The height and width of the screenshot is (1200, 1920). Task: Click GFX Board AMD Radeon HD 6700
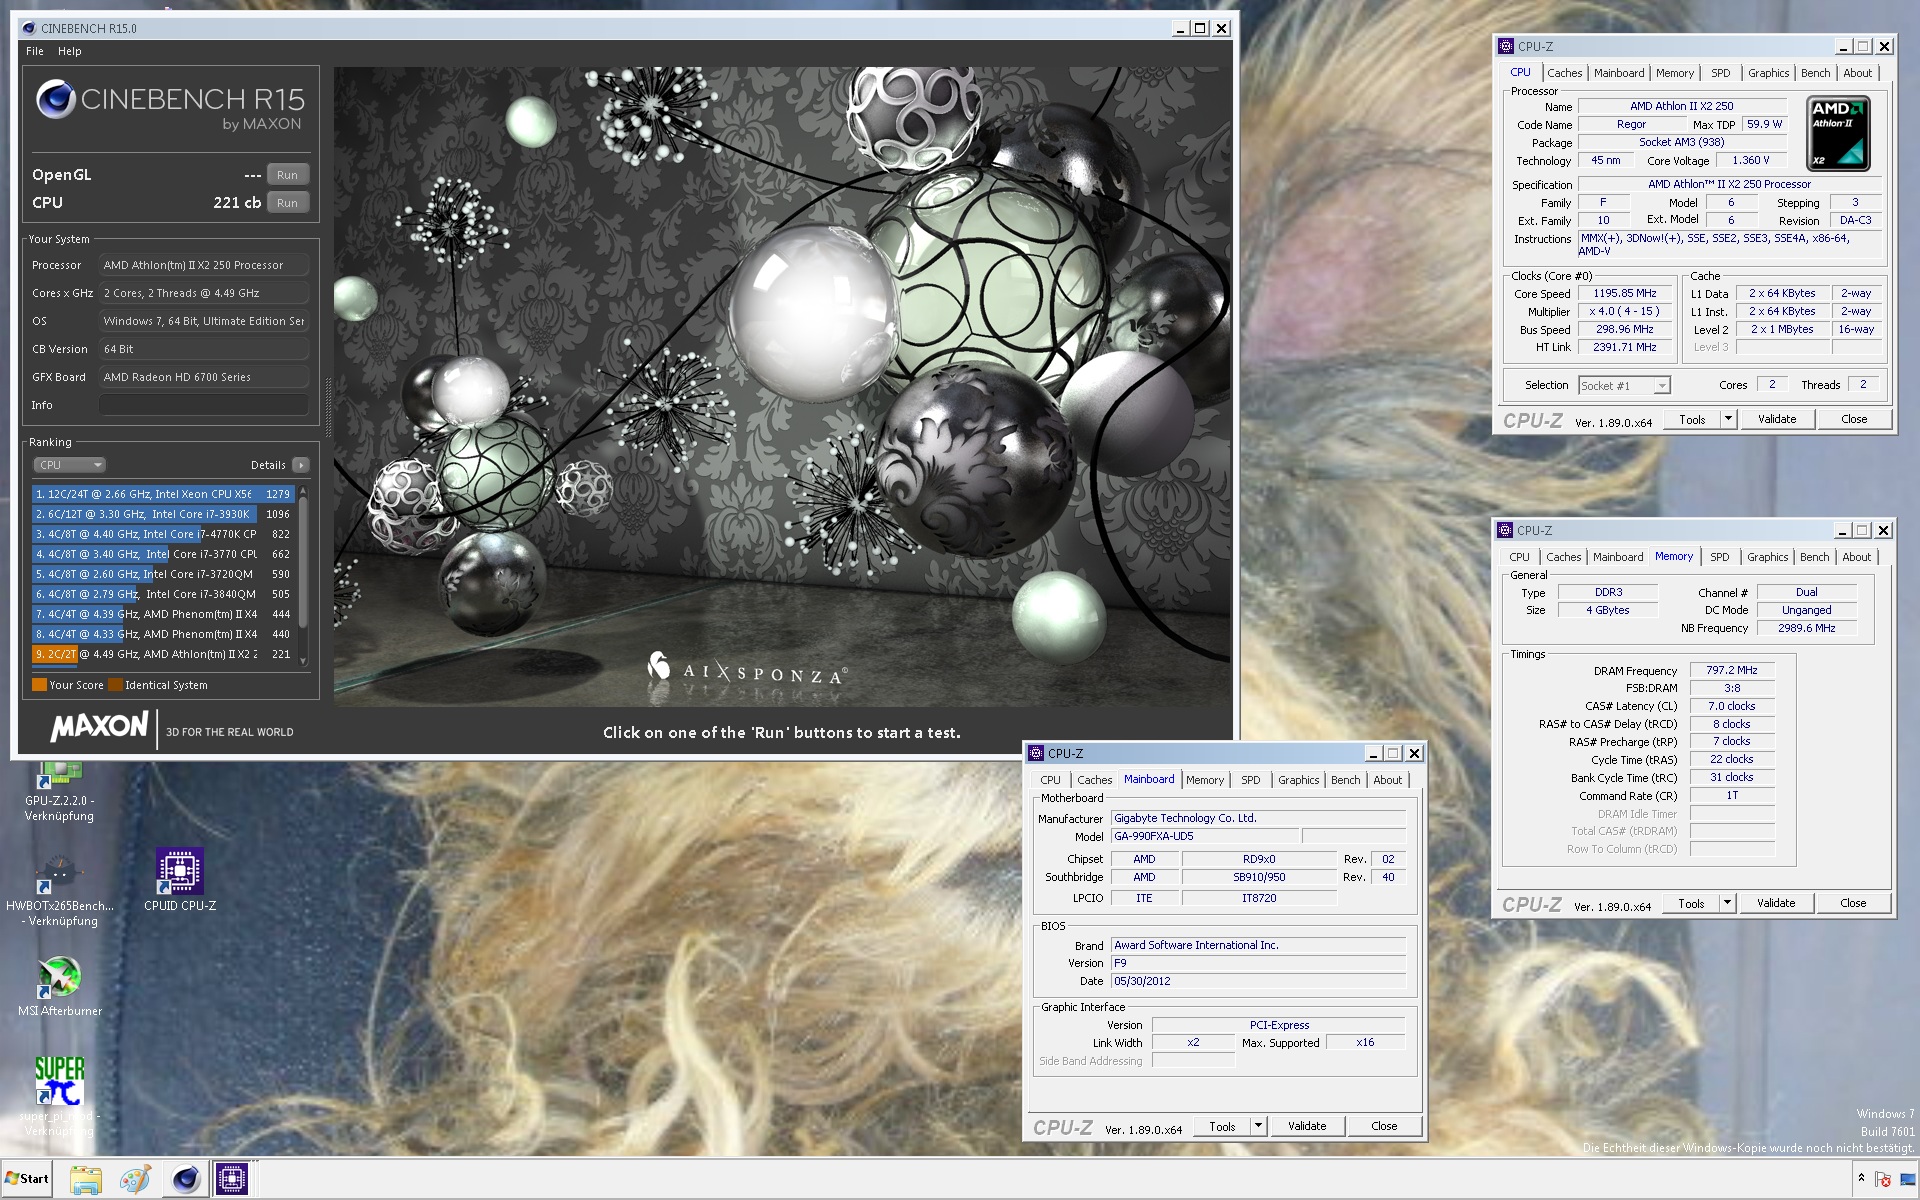pos(203,377)
